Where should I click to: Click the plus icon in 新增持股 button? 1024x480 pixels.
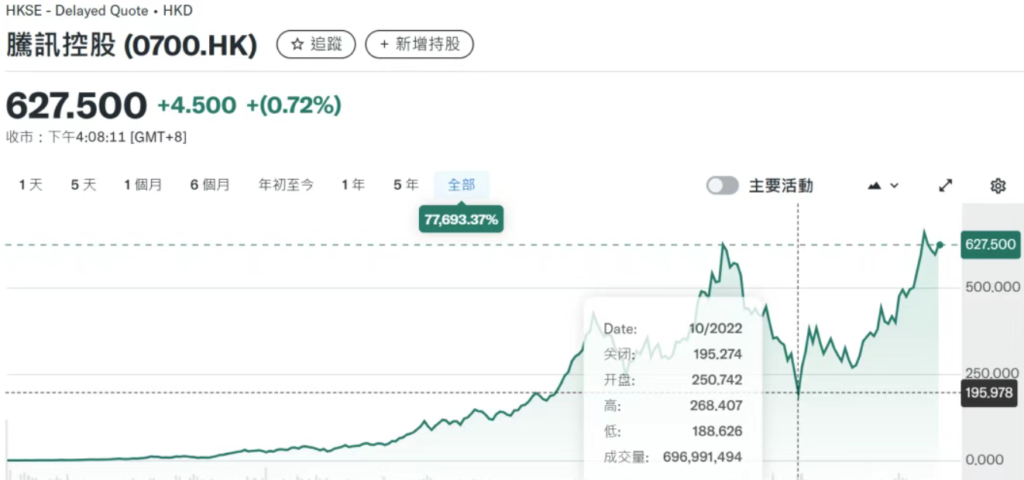pyautogui.click(x=383, y=44)
